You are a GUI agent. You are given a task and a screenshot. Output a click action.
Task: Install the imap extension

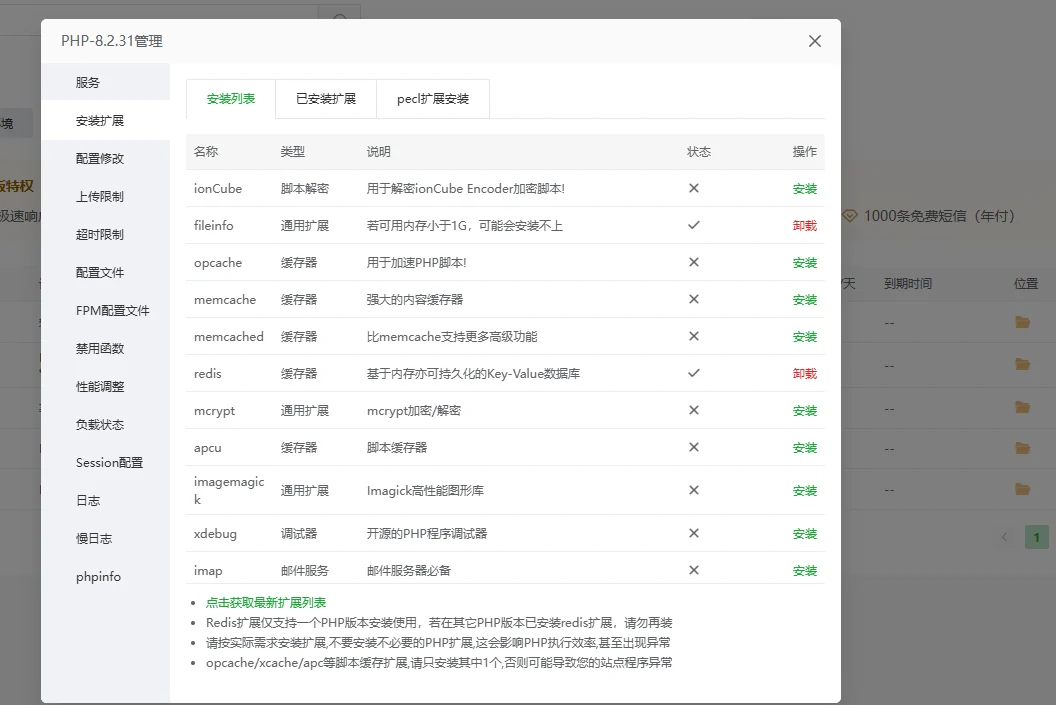coord(804,571)
